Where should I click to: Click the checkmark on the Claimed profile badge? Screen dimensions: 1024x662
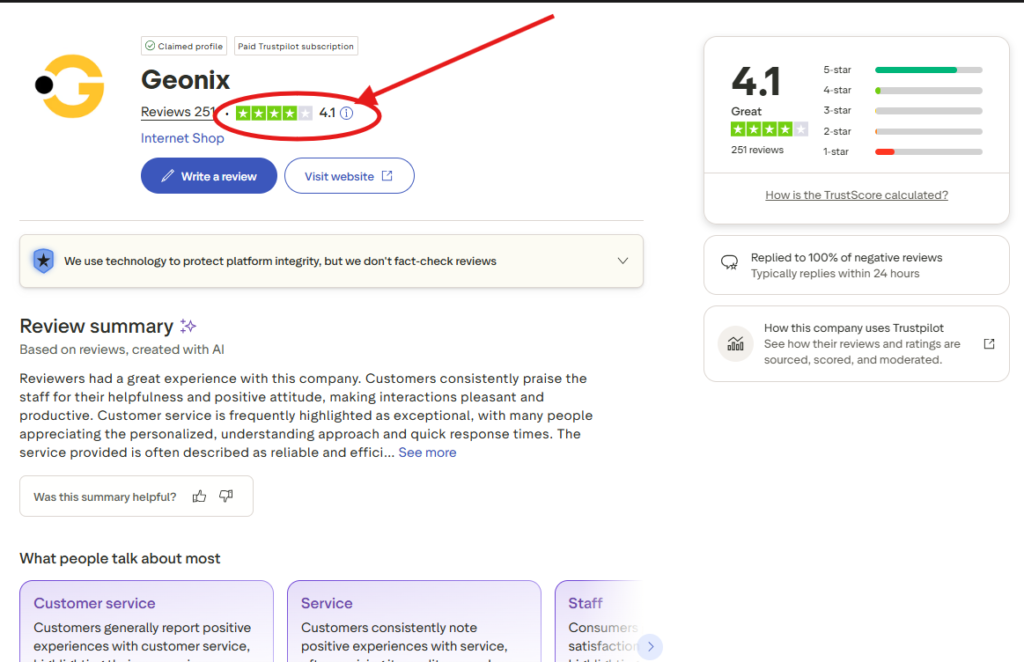point(150,45)
